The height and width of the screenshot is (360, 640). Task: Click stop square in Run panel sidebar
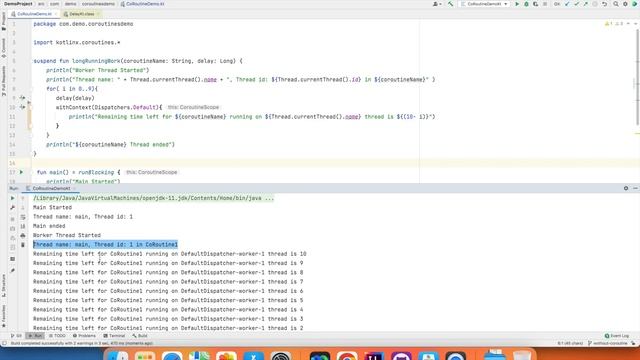click(13, 219)
